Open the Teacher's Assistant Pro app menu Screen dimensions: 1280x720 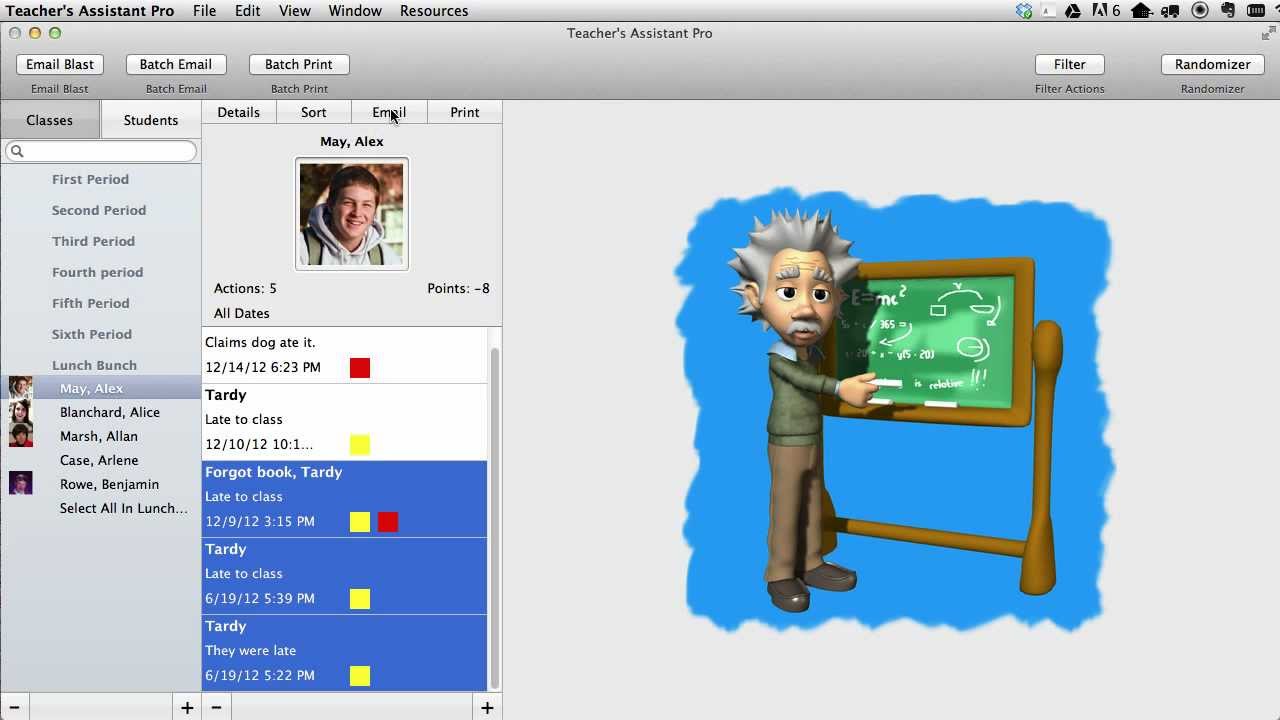(x=90, y=11)
